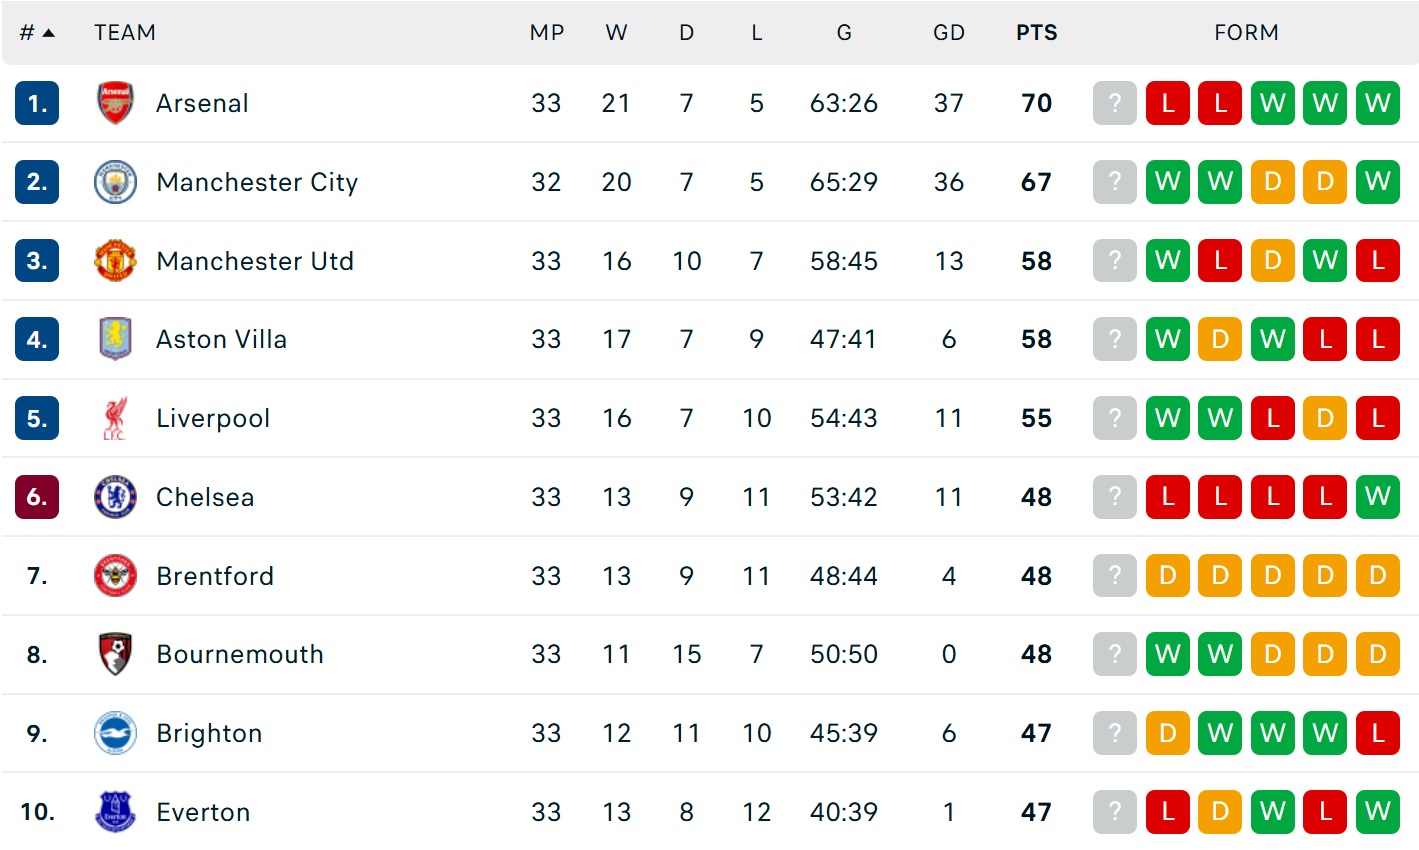Click the Chelsea crest icon
Screen dimensions: 1419x850
[115, 497]
